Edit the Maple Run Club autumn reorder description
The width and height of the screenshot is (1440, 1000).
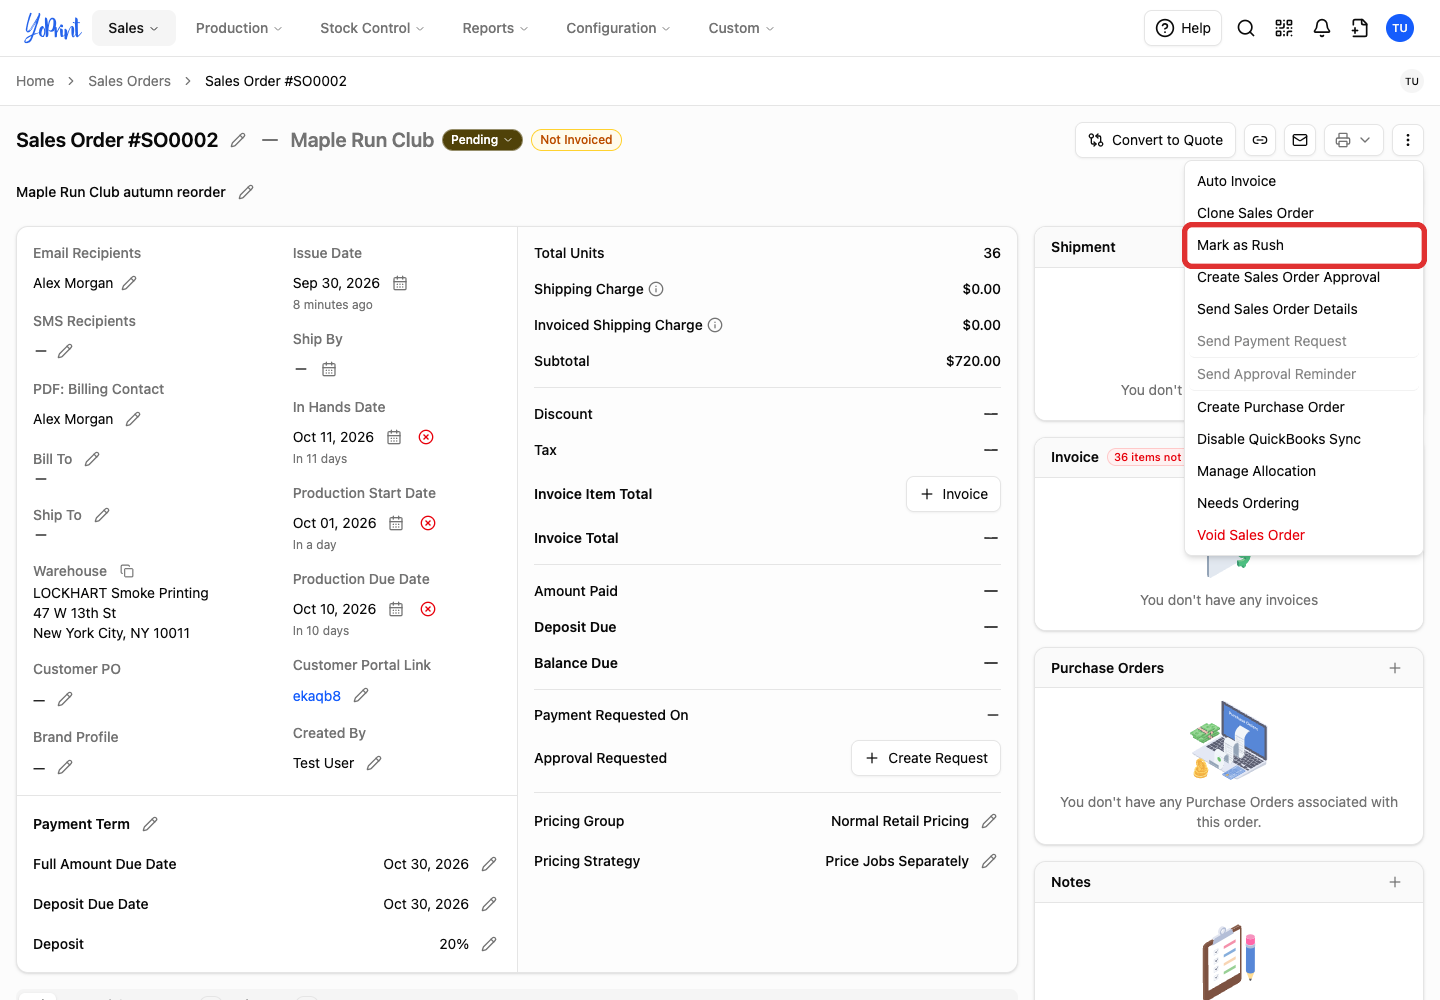point(246,192)
